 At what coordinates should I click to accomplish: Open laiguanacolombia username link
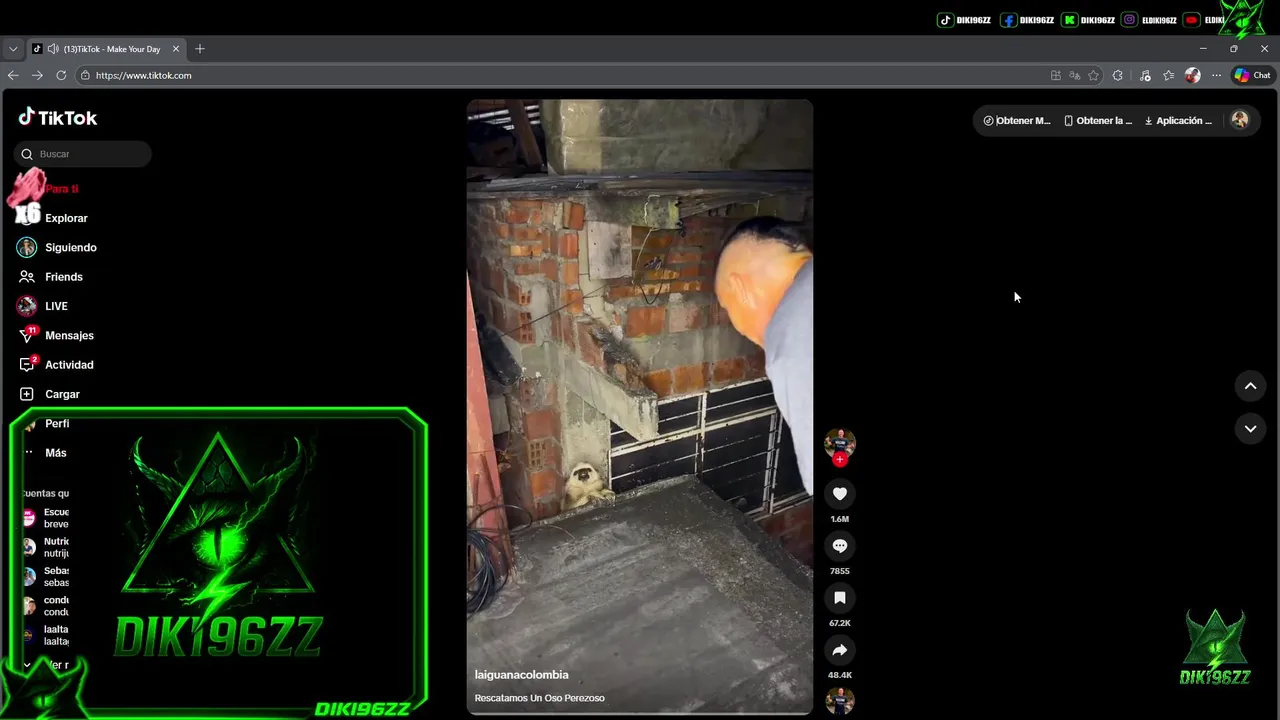521,675
